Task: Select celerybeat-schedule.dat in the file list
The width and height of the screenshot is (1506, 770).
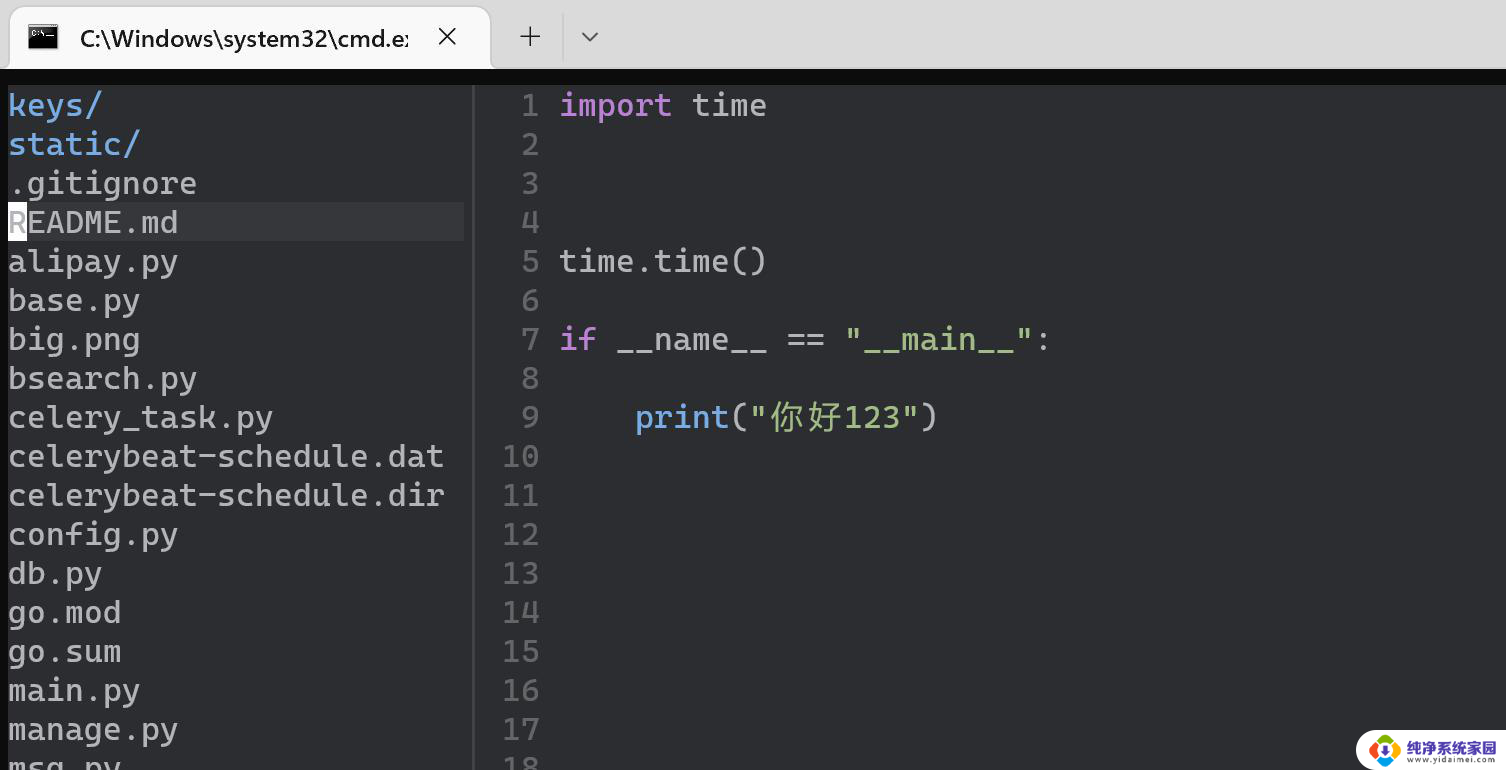Action: [x=226, y=457]
